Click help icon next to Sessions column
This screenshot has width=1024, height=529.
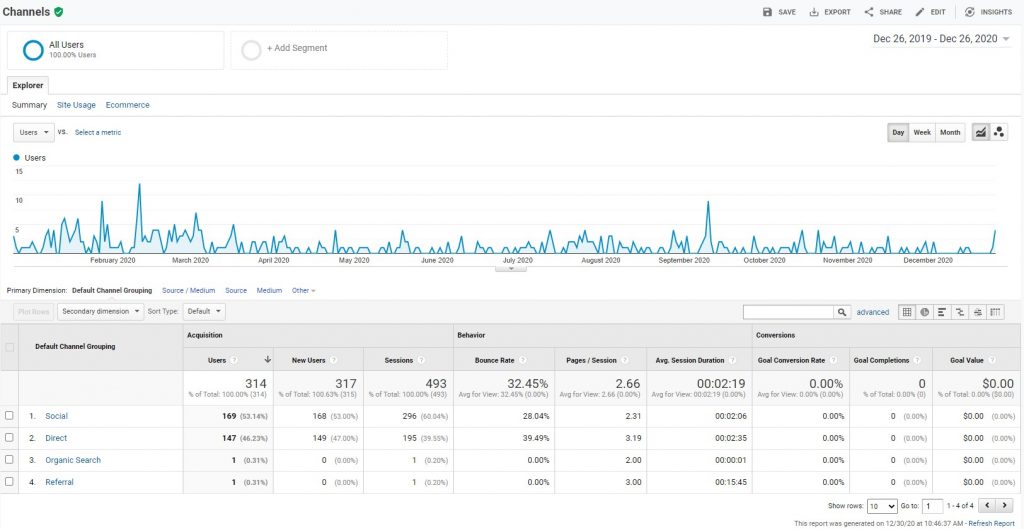click(421, 361)
